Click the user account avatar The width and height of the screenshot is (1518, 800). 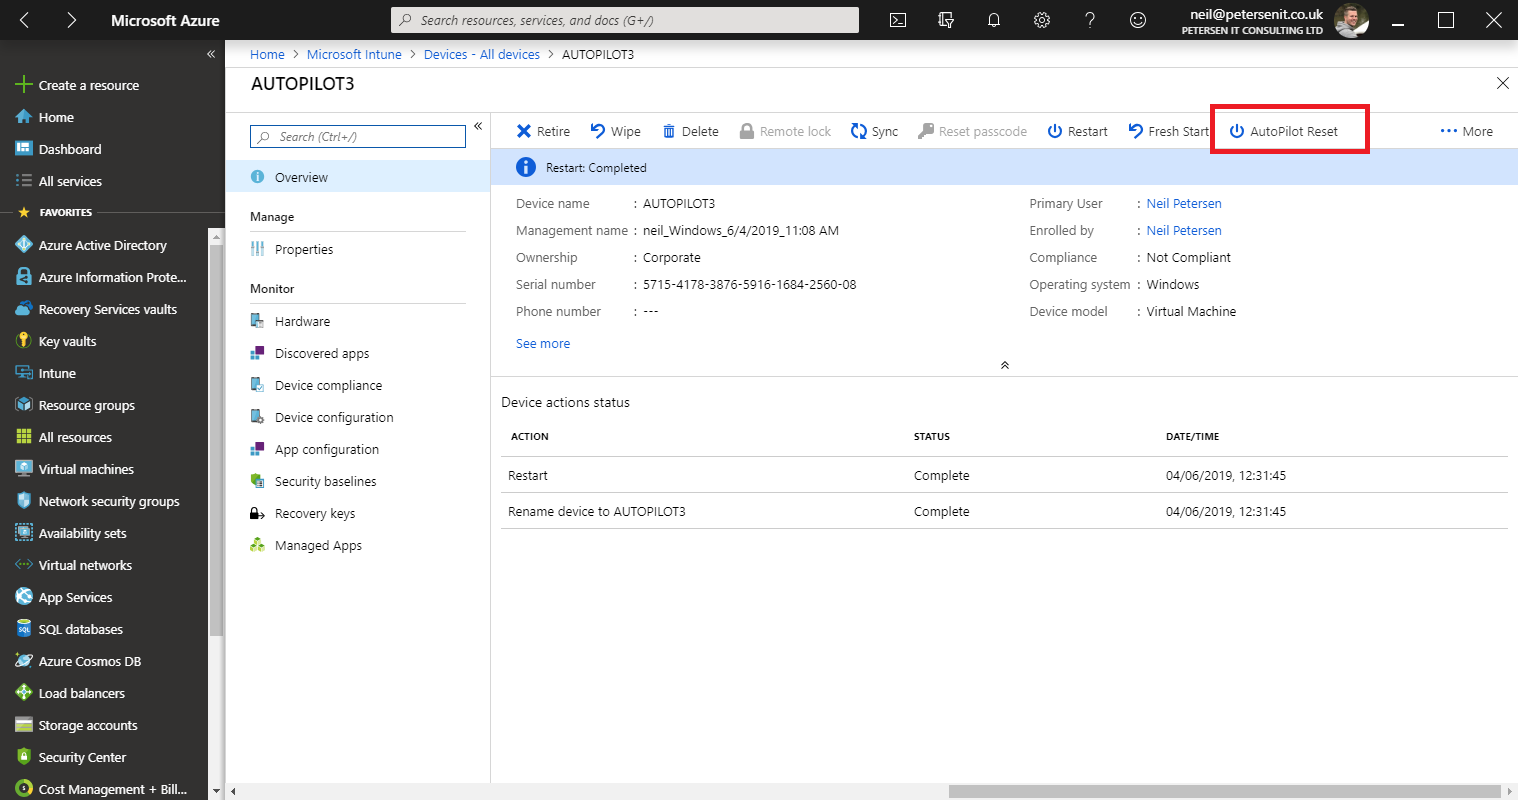coord(1351,20)
